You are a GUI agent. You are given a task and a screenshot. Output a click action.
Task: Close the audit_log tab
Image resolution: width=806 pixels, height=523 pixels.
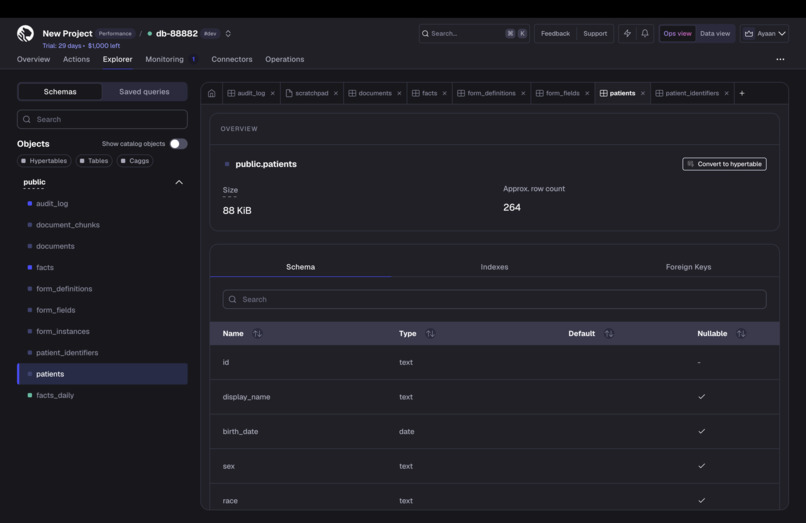point(273,93)
